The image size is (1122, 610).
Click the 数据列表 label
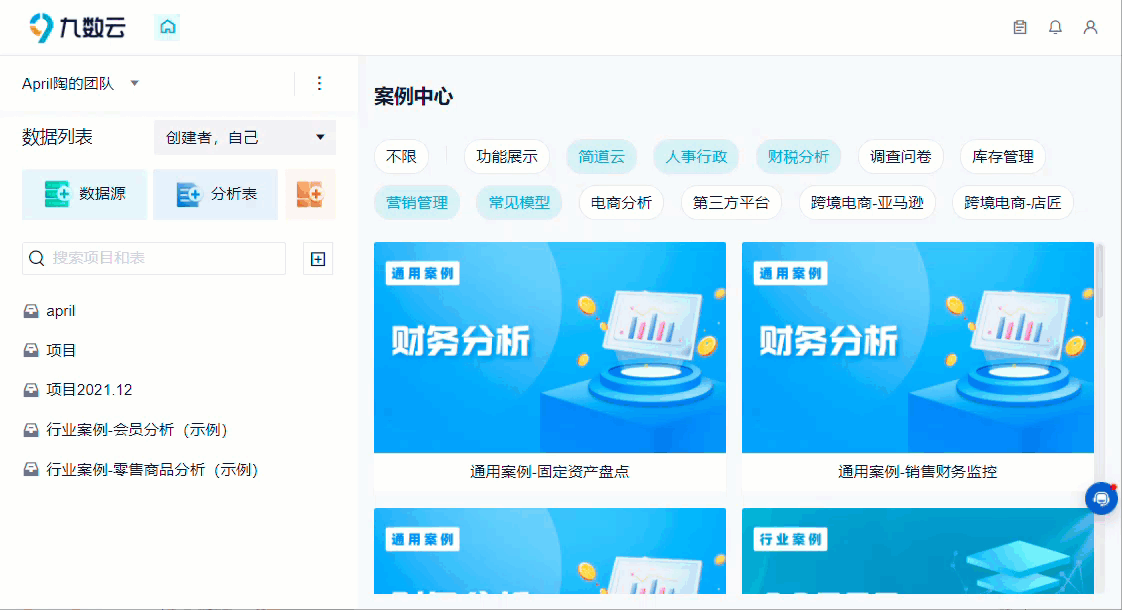(57, 137)
